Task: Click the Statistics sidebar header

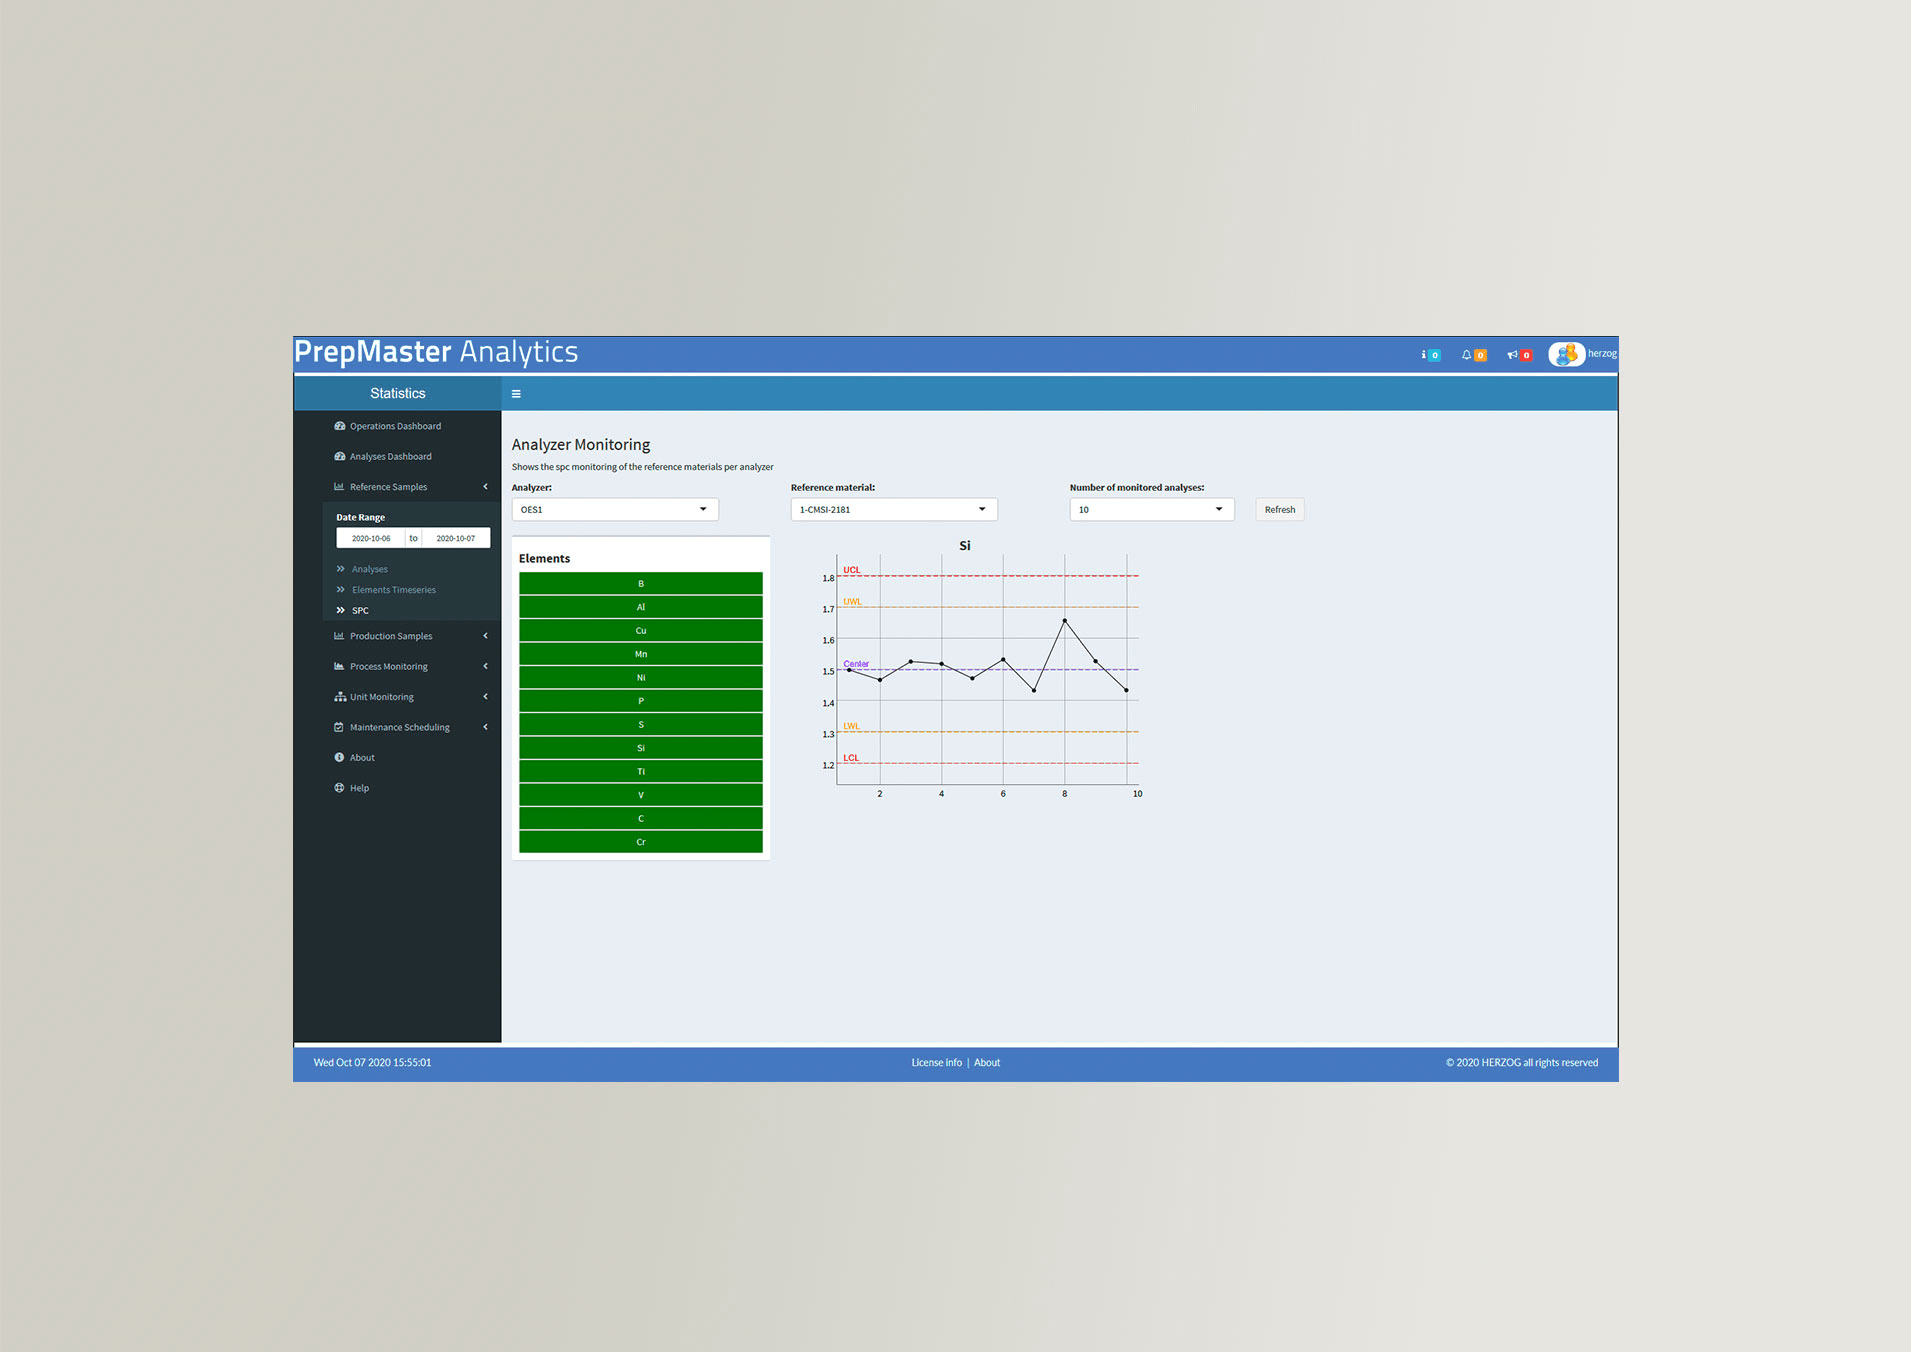Action: click(x=397, y=394)
